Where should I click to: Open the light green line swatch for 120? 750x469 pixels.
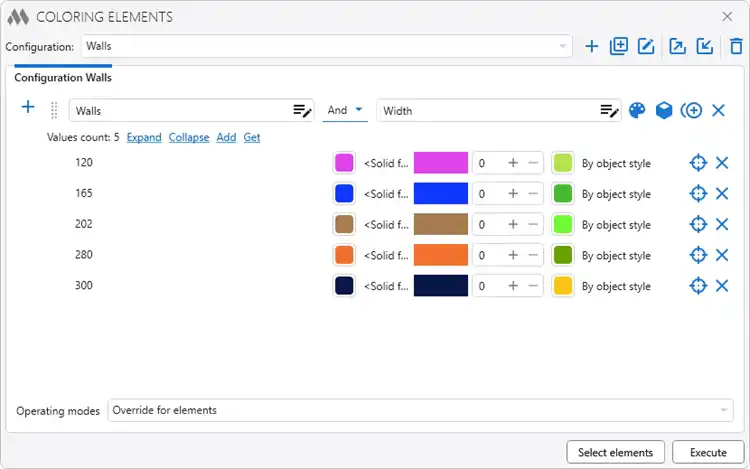563,163
